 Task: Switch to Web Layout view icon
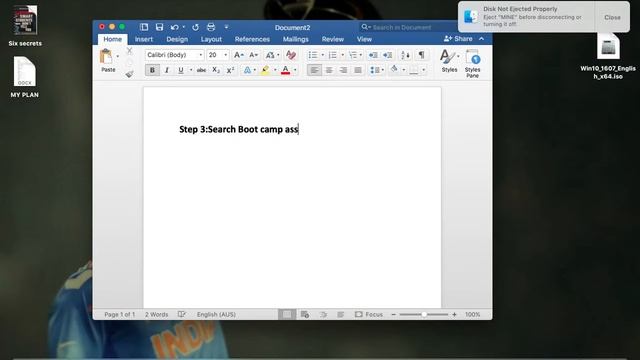click(x=305, y=314)
